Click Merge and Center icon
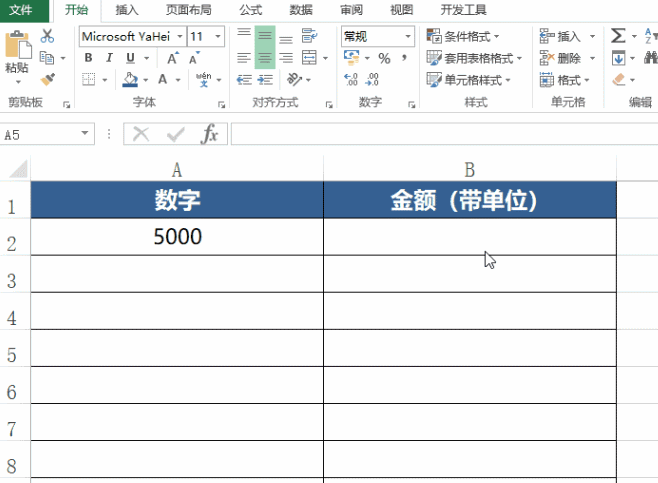This screenshot has height=483, width=658. click(x=309, y=57)
